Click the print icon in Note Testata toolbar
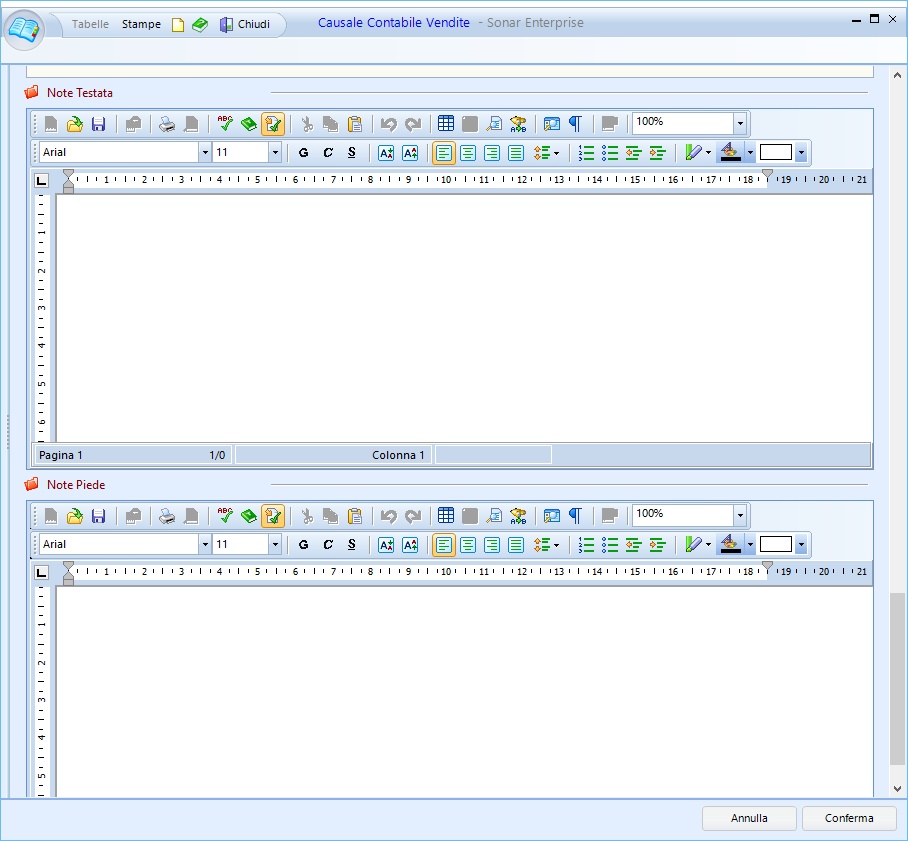 (x=167, y=124)
